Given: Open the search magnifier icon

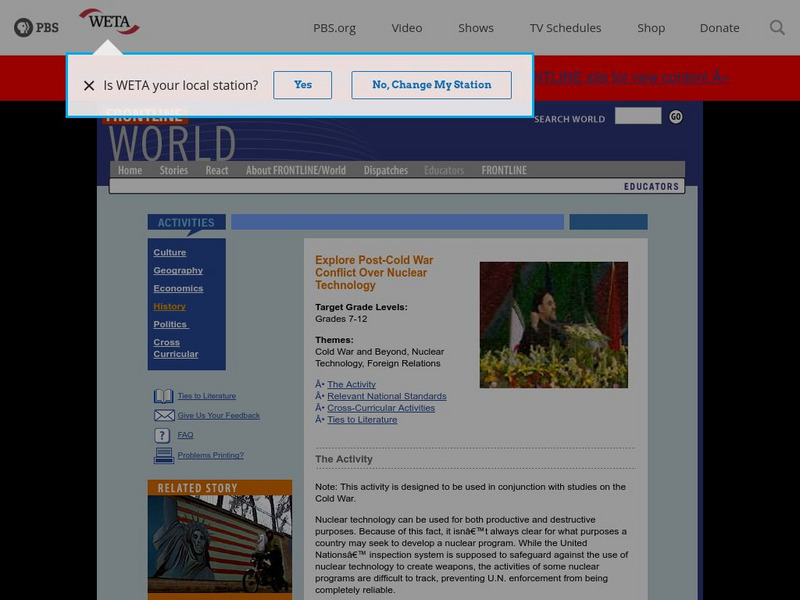Looking at the screenshot, I should (x=777, y=28).
